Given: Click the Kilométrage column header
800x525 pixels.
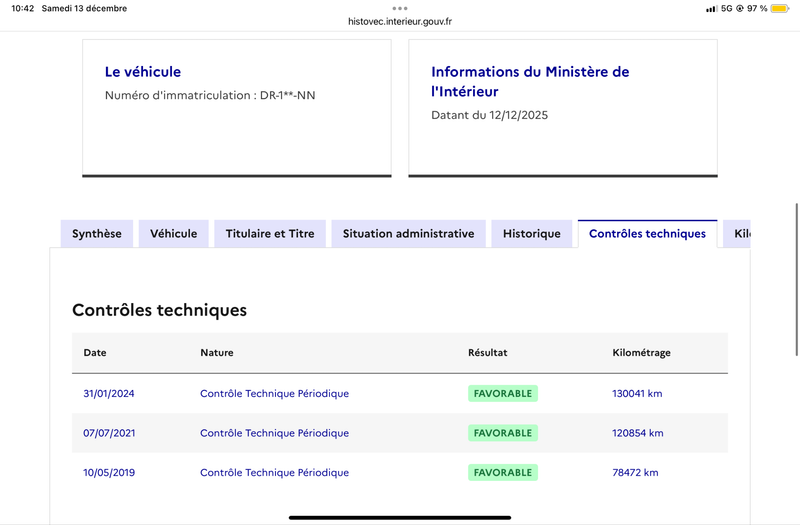Looking at the screenshot, I should point(641,353).
